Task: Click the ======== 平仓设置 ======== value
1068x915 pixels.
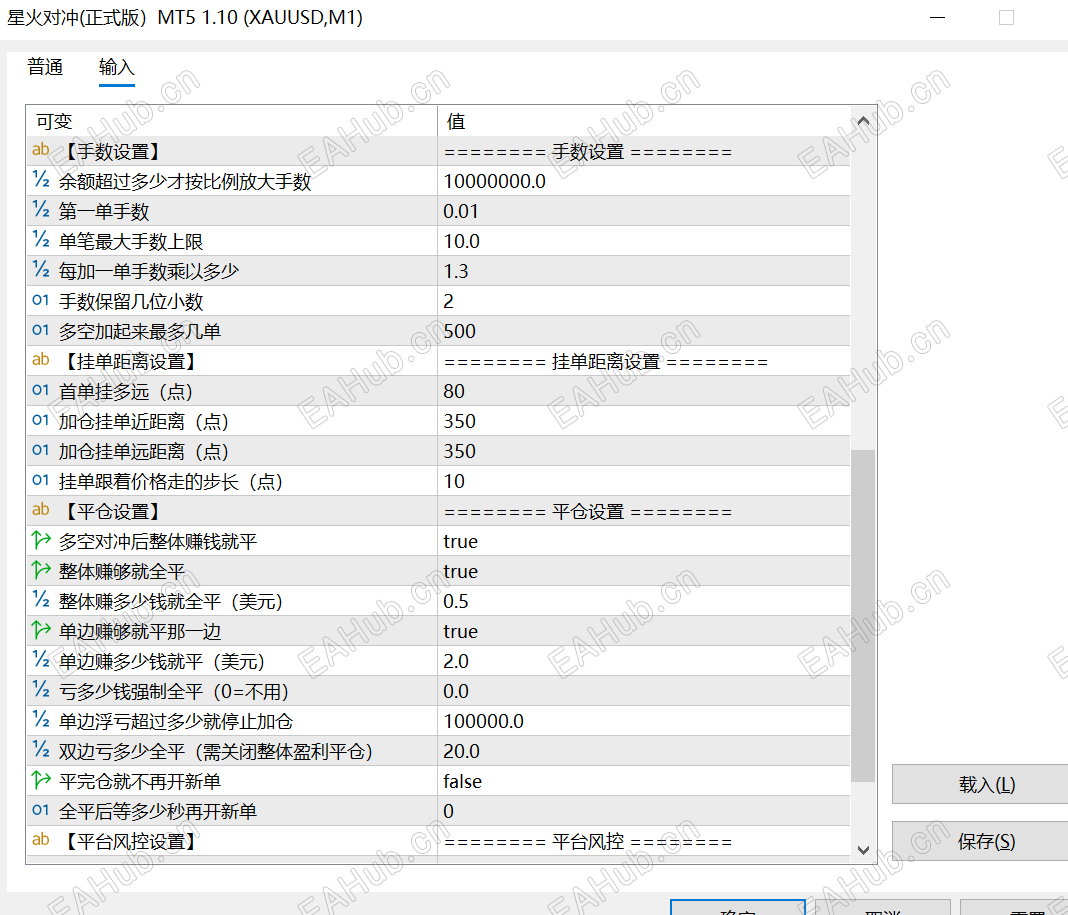Action: point(588,512)
